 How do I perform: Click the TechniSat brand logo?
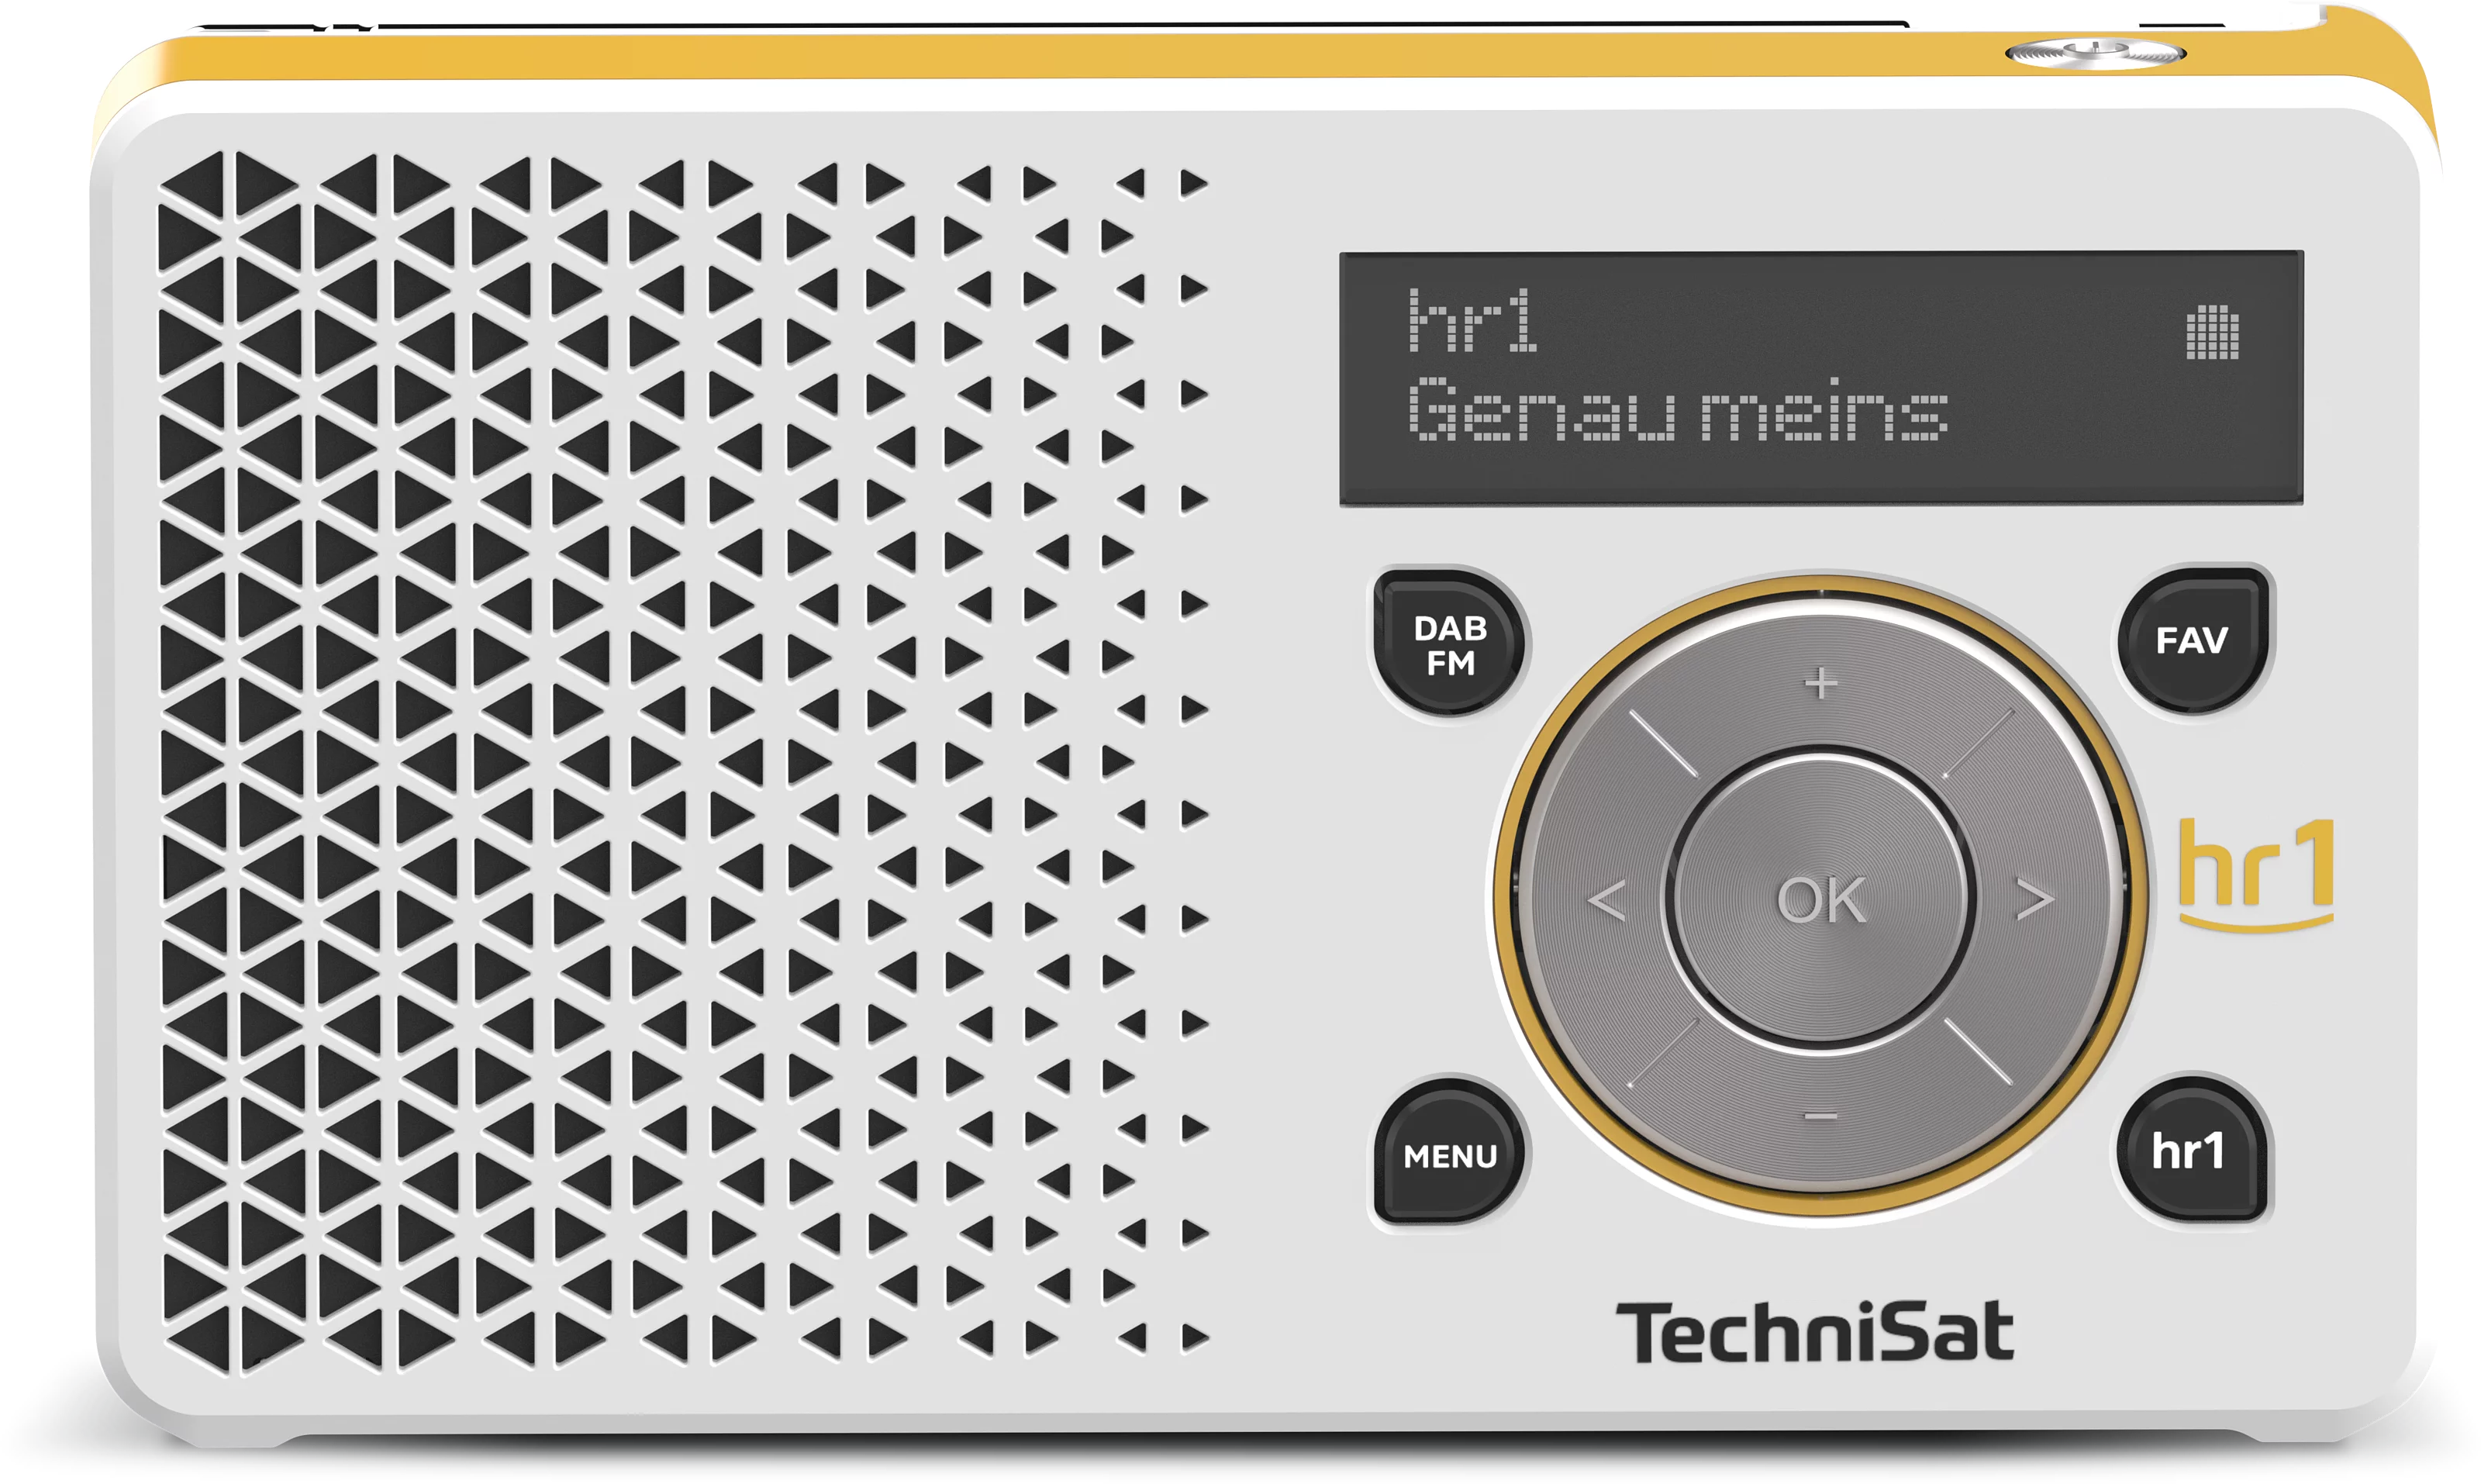(x=1815, y=1332)
